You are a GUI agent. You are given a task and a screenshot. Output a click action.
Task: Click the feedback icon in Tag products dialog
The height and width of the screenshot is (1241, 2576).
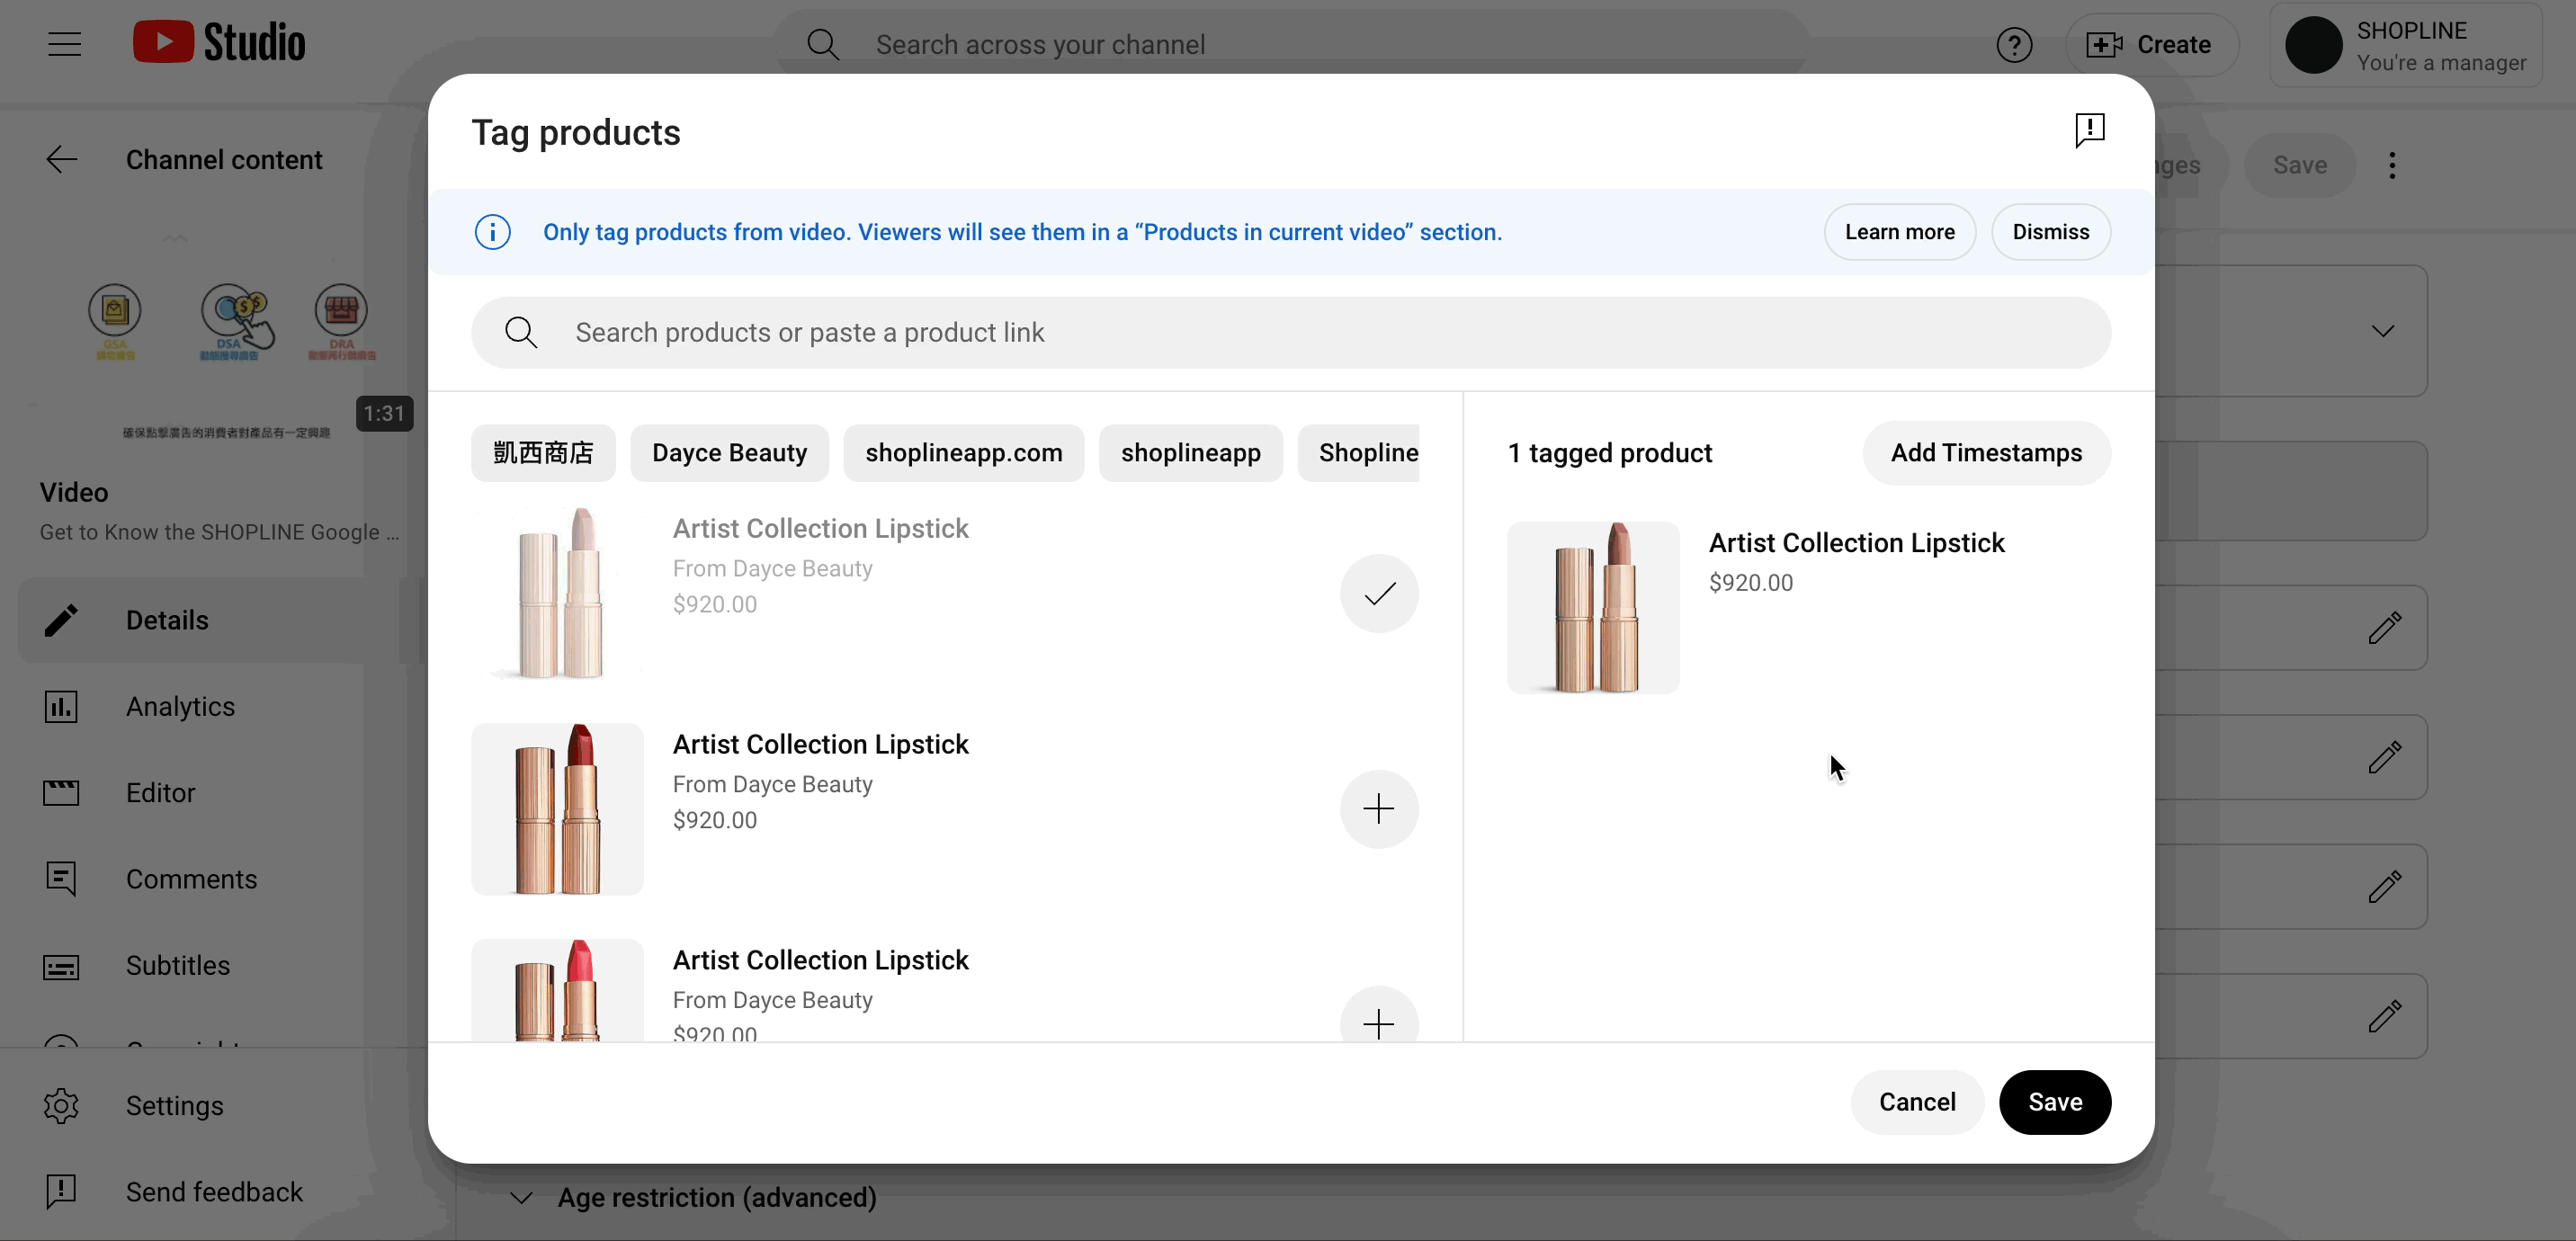(2090, 131)
